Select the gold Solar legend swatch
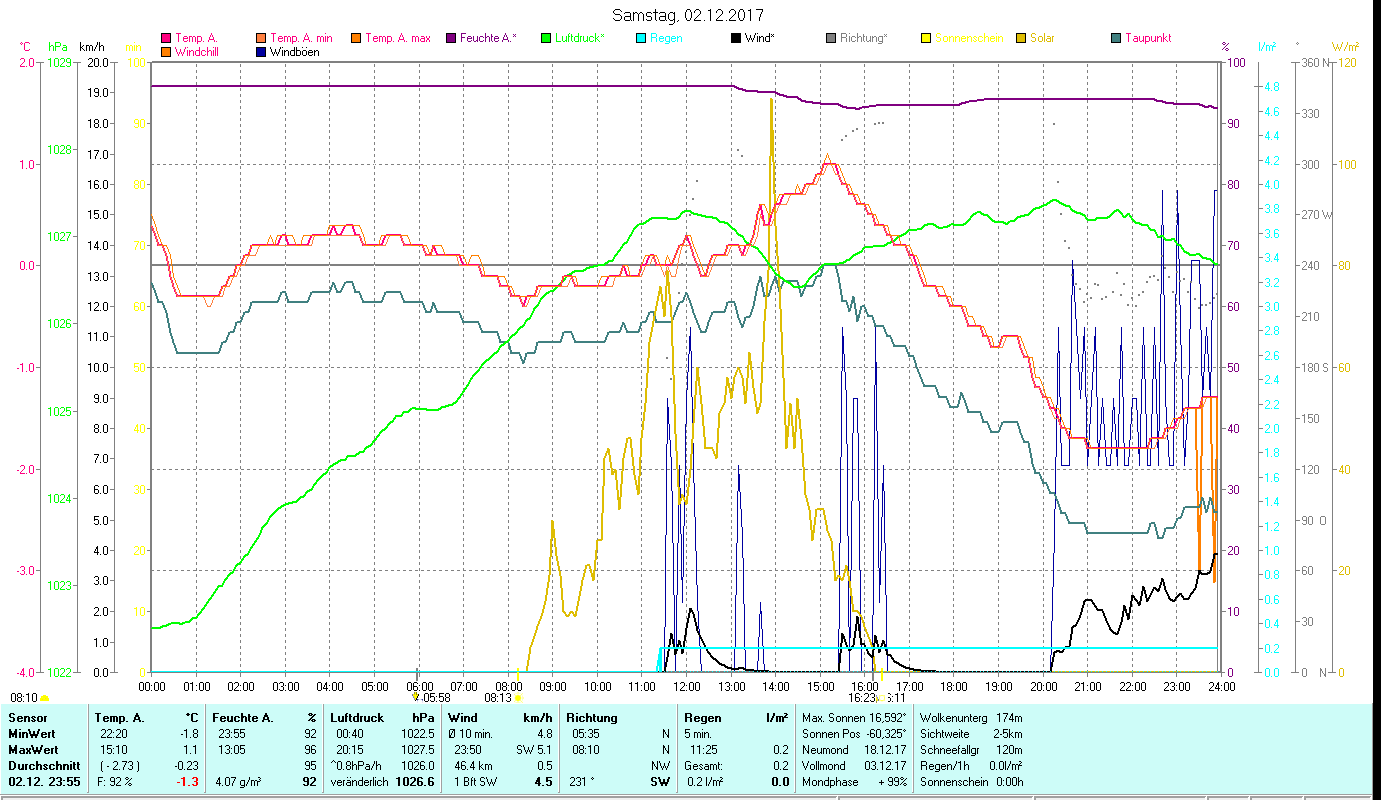The height and width of the screenshot is (800, 1381). tap(1021, 39)
